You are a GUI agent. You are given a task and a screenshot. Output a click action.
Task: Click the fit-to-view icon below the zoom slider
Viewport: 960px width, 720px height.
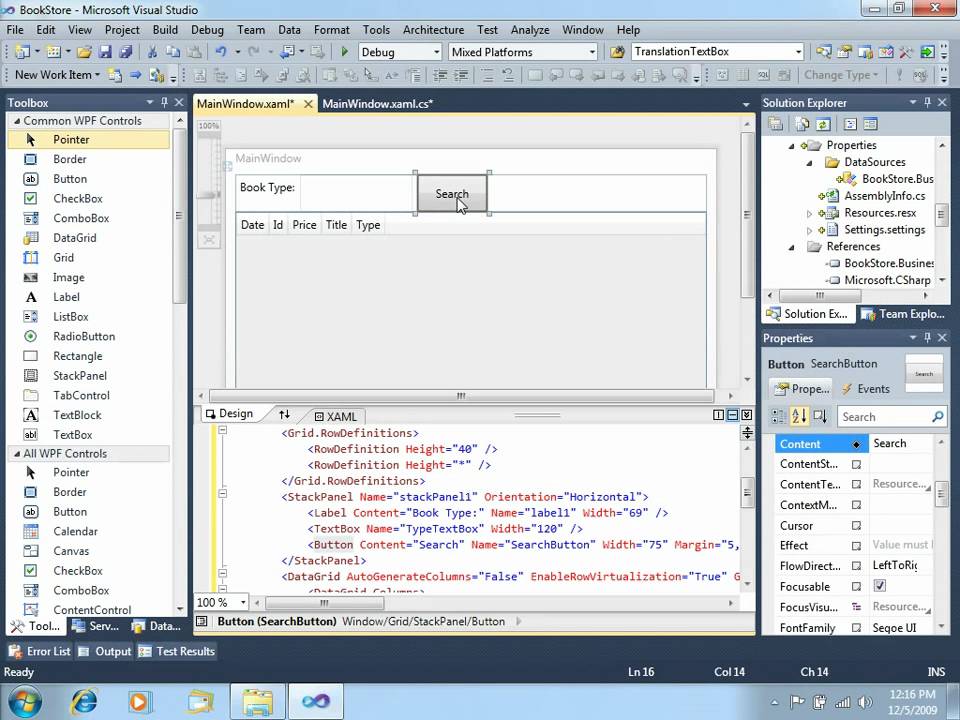coord(209,239)
